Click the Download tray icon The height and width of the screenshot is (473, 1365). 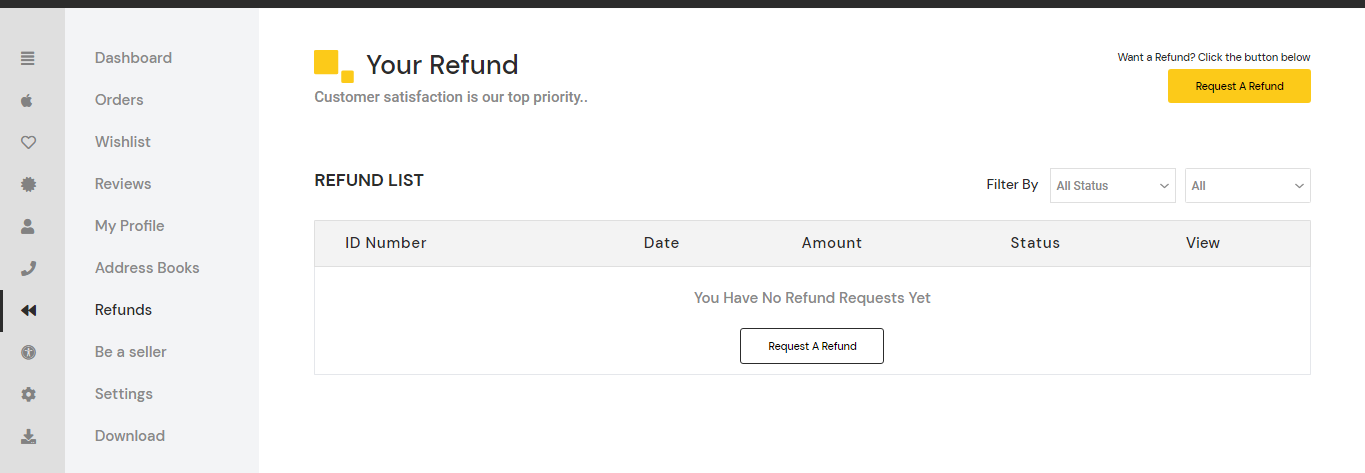[x=28, y=436]
